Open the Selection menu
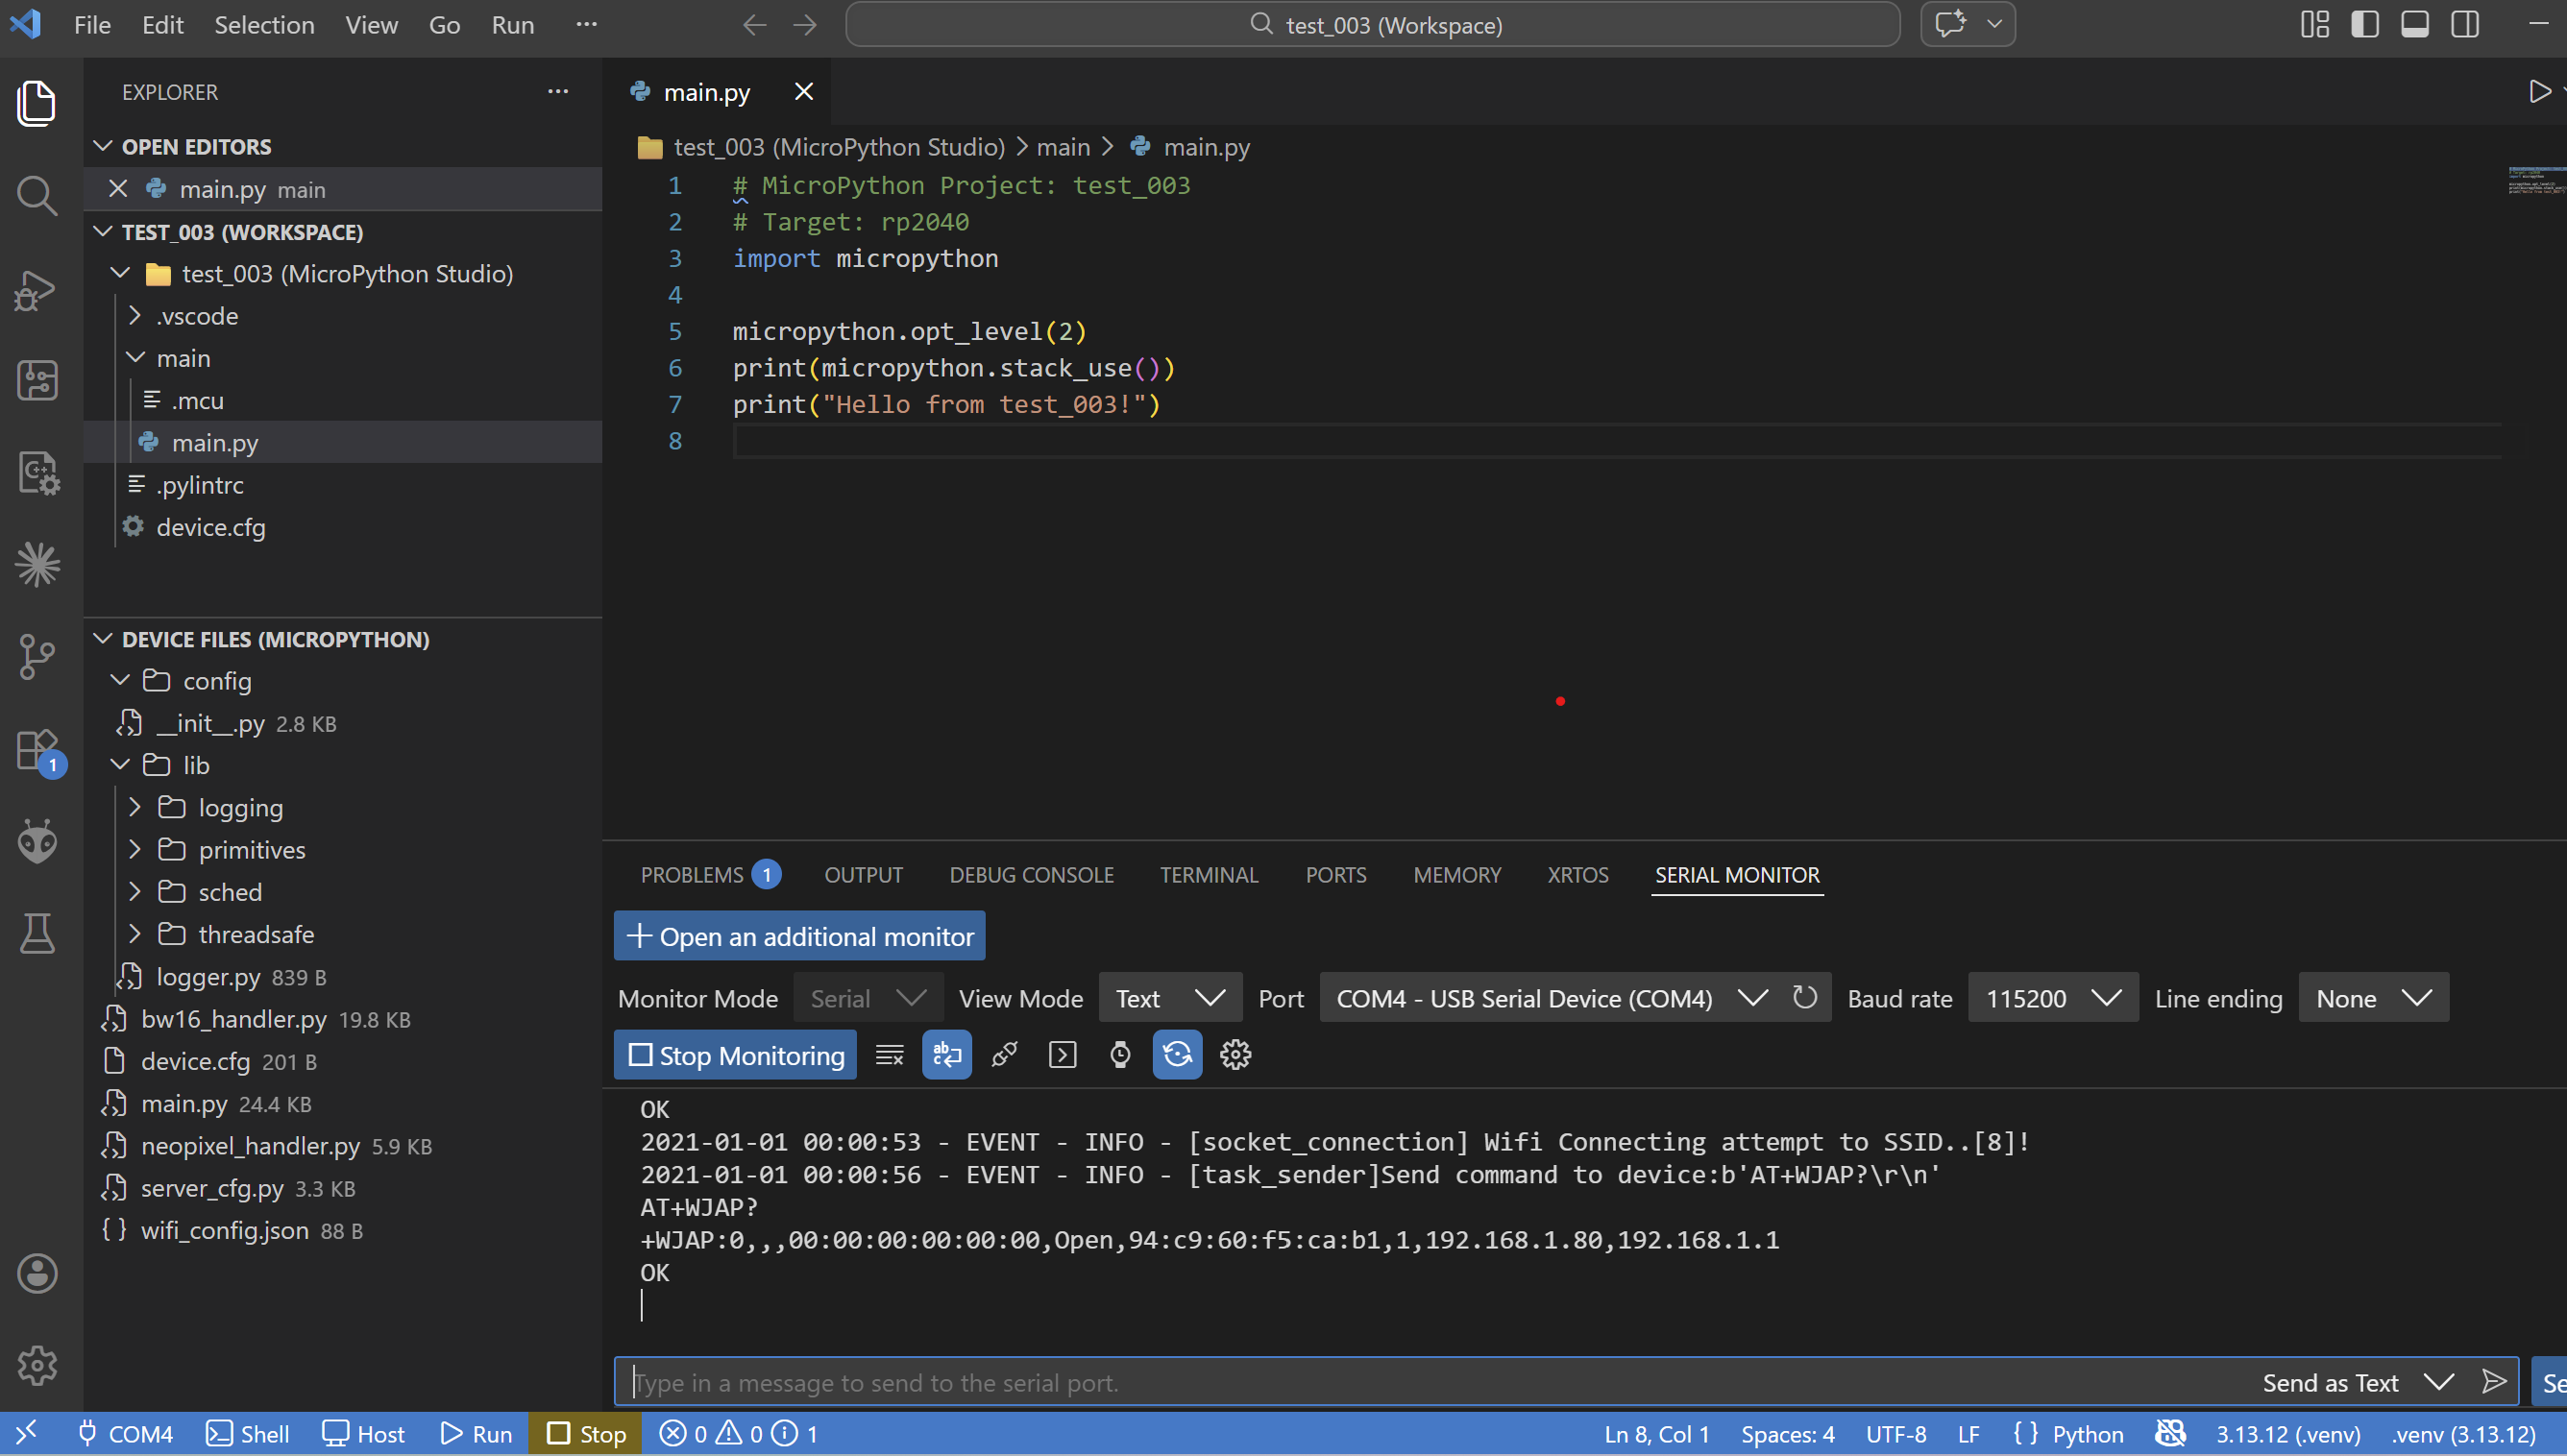This screenshot has height=1456, width=2567. click(x=264, y=25)
